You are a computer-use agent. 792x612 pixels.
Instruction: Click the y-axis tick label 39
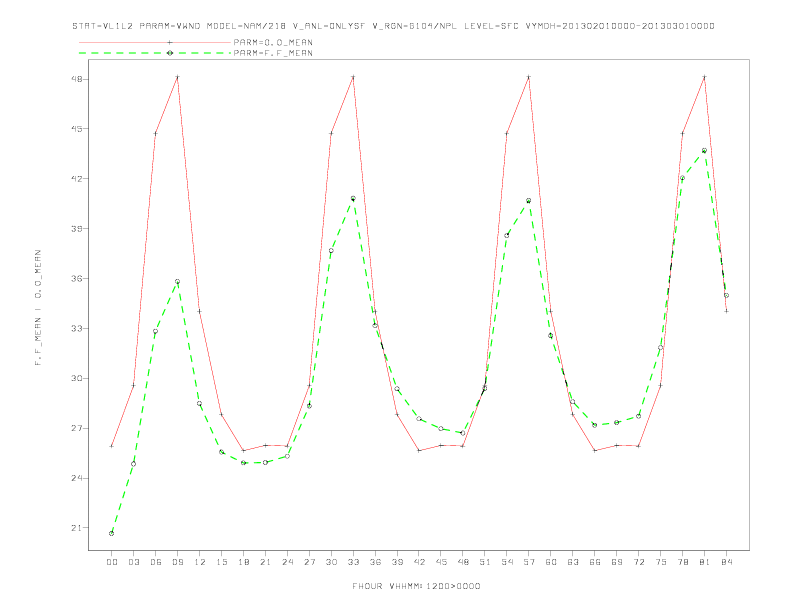[x=76, y=229]
